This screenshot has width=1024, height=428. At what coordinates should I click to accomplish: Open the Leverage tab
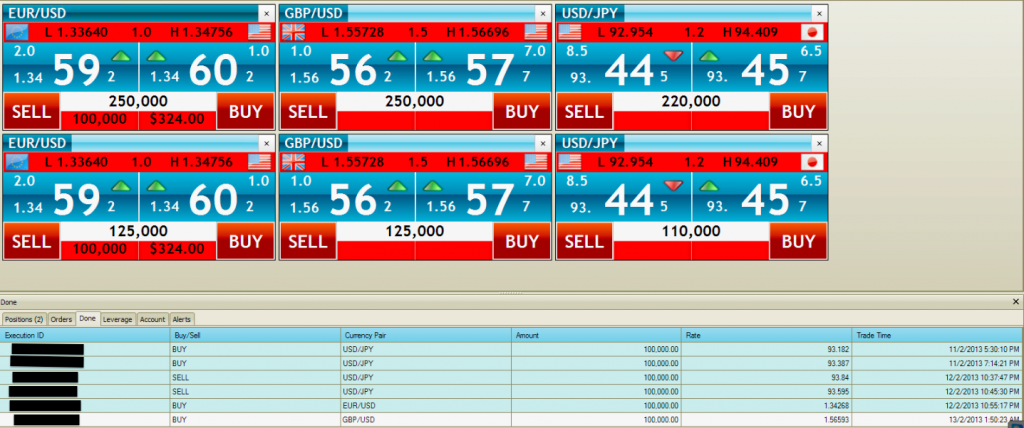116,319
